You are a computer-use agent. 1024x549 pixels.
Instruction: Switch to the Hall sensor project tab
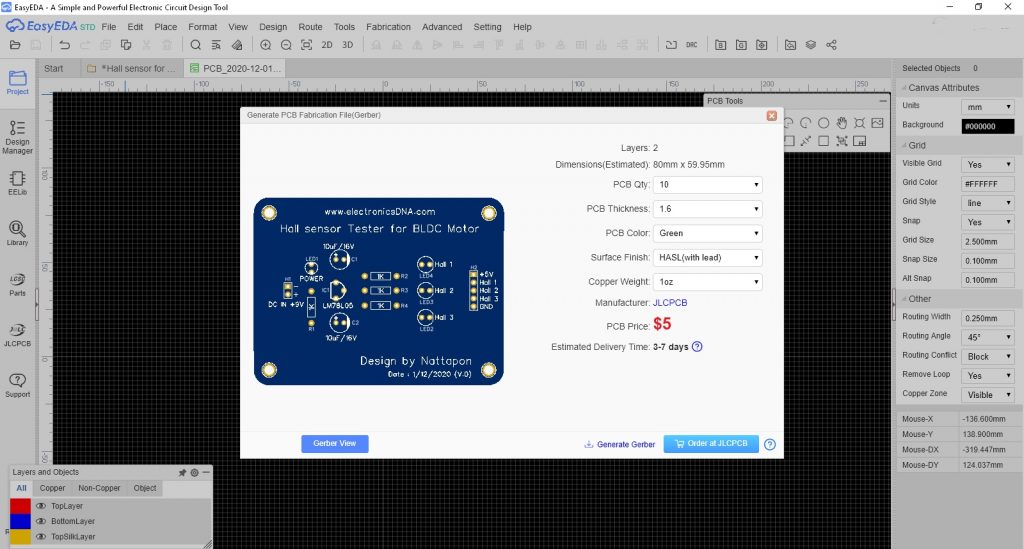pos(132,68)
